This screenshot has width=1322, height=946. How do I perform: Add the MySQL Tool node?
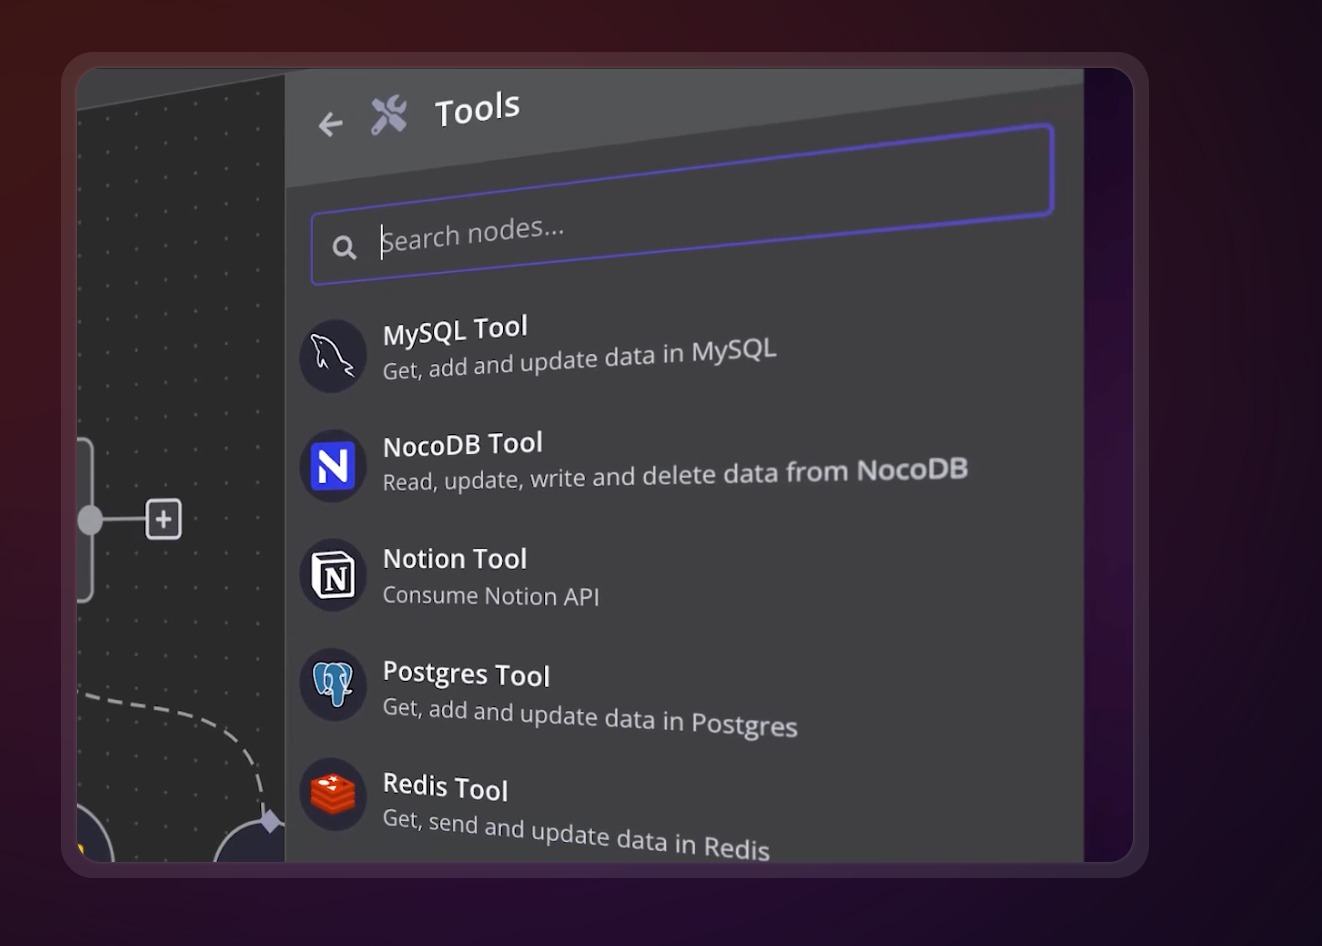(x=455, y=330)
